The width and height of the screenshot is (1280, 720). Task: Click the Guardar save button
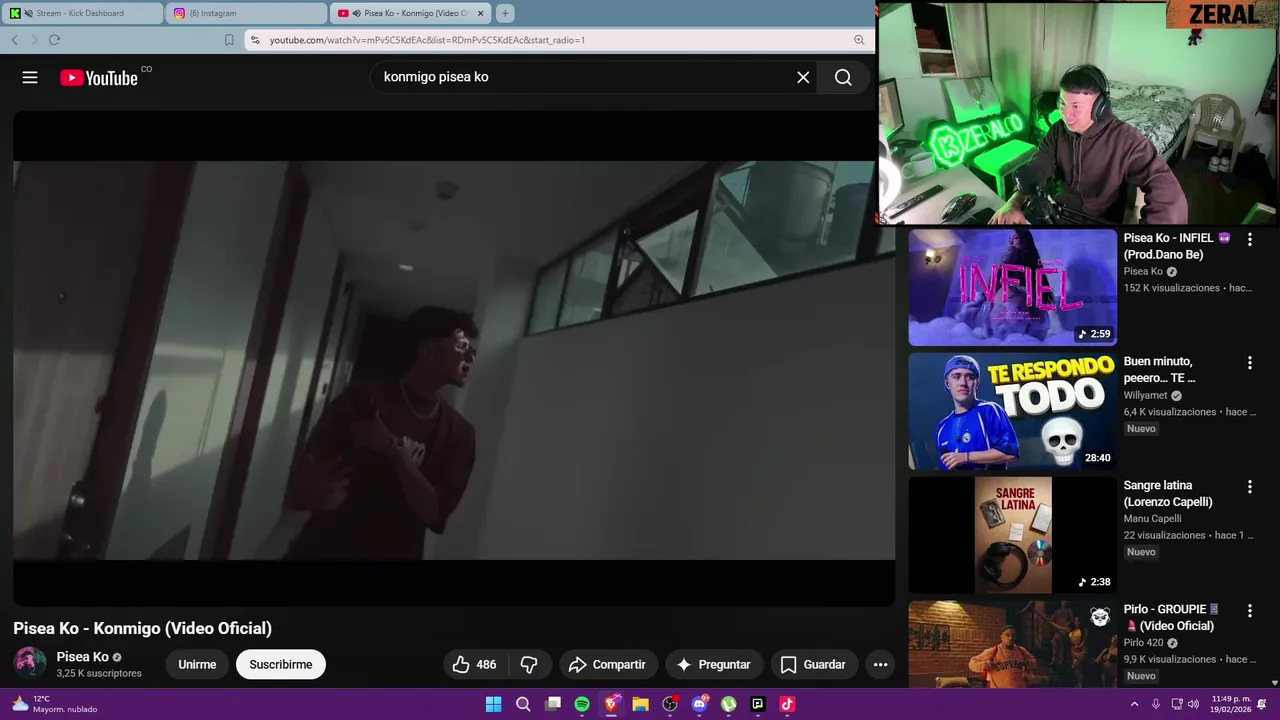pyautogui.click(x=813, y=664)
